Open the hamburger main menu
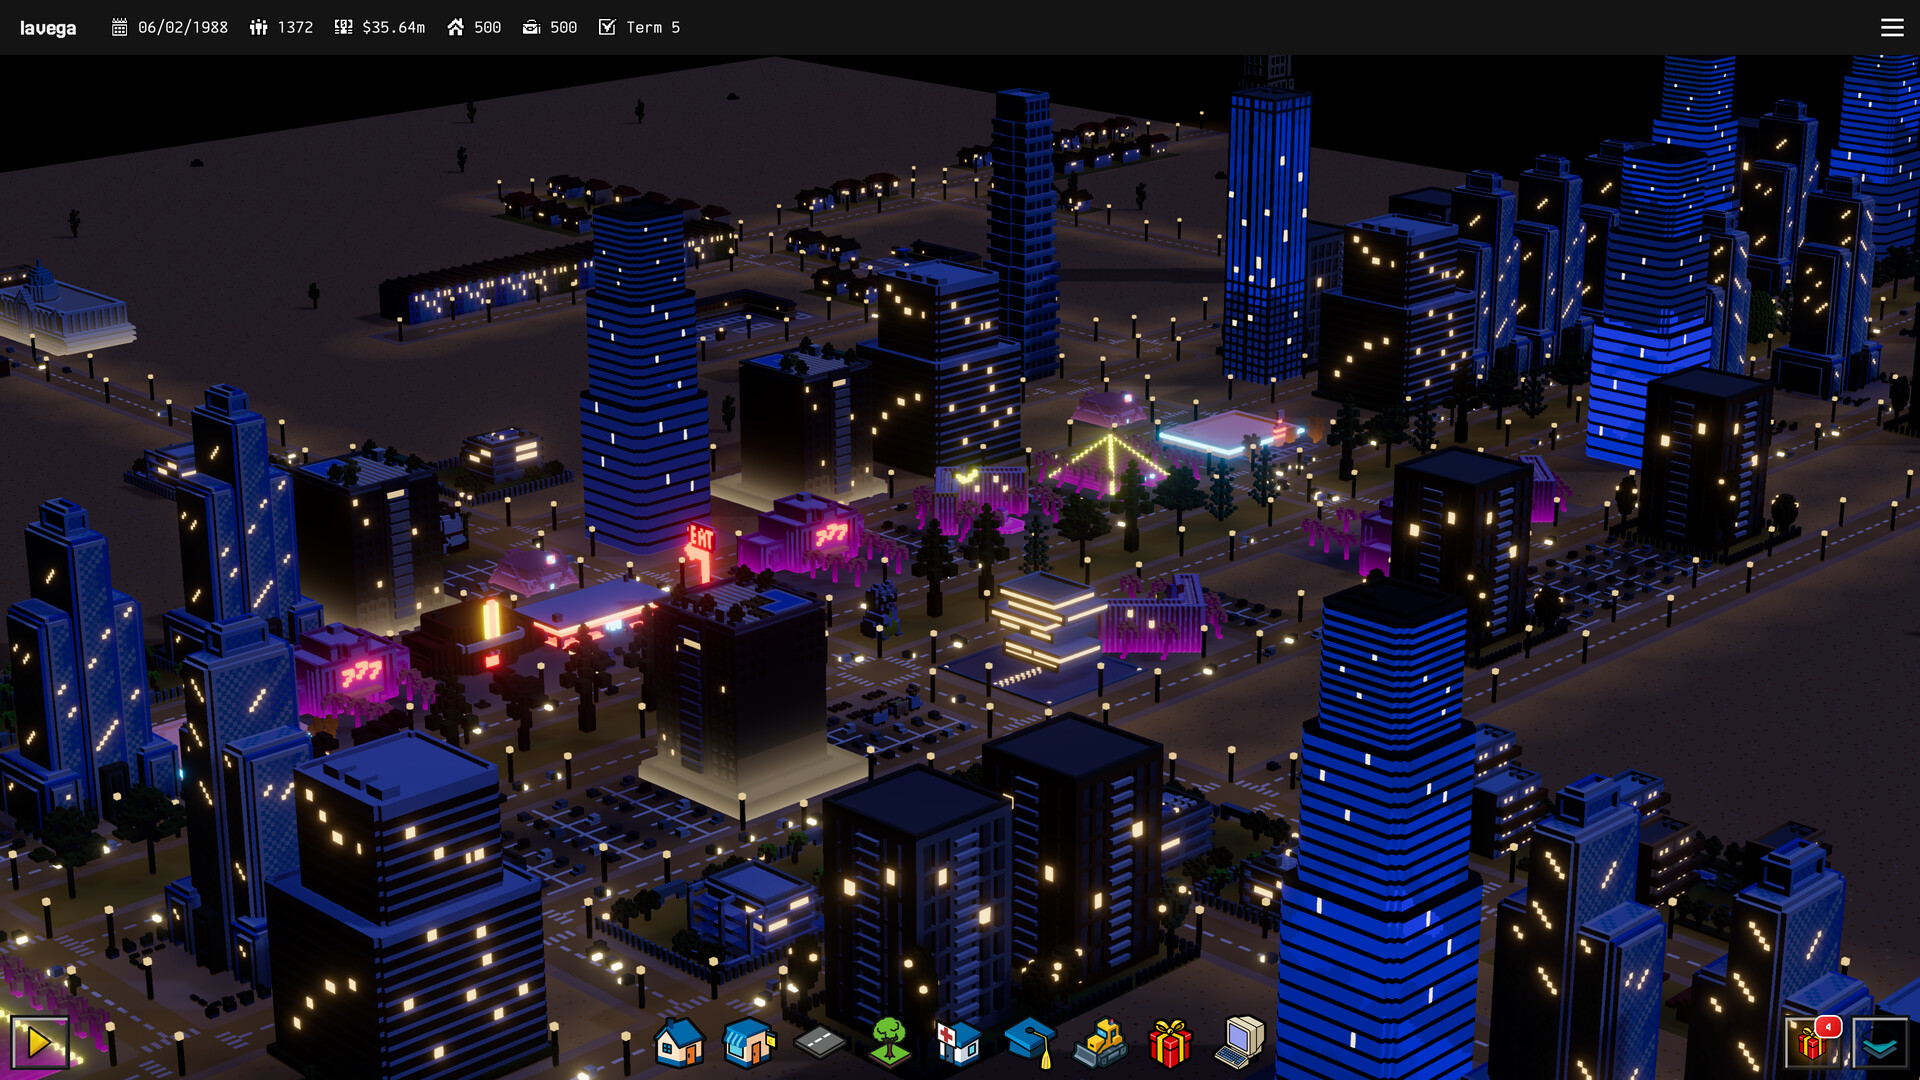The width and height of the screenshot is (1920, 1080). (1892, 27)
